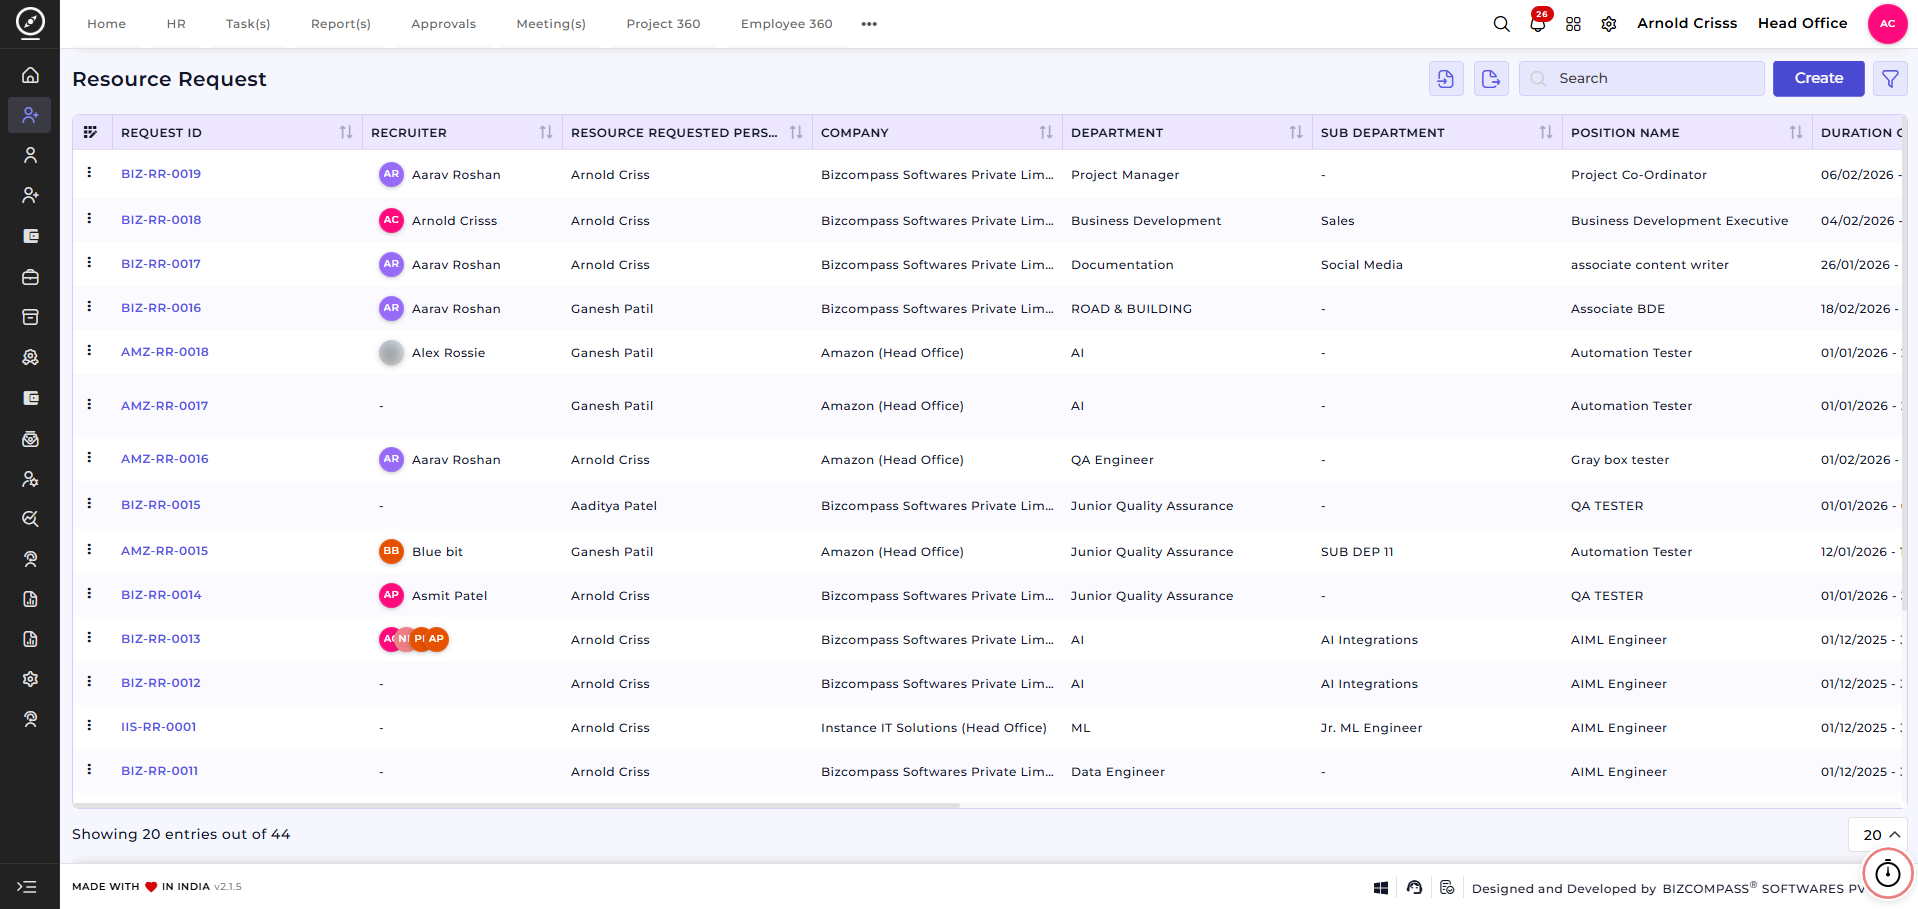Click the AC profile avatar in top bar
This screenshot has width=1918, height=909.
tap(1887, 24)
